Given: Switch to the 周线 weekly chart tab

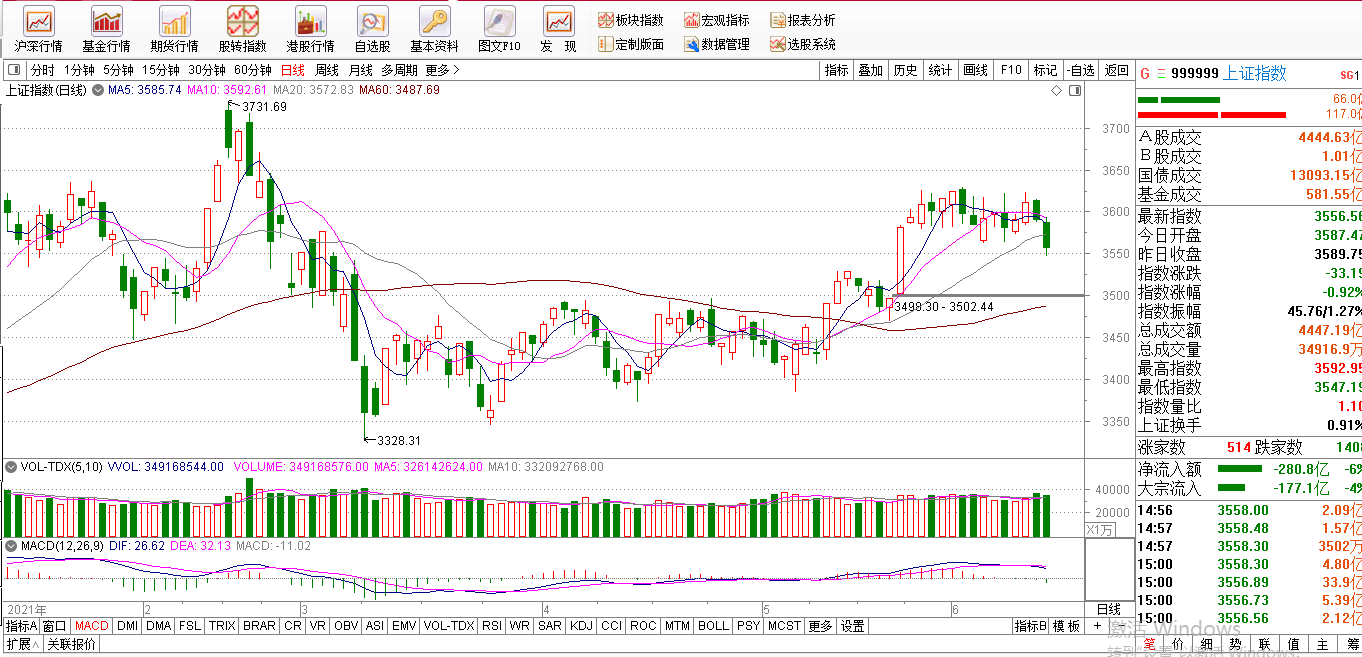Looking at the screenshot, I should (325, 71).
